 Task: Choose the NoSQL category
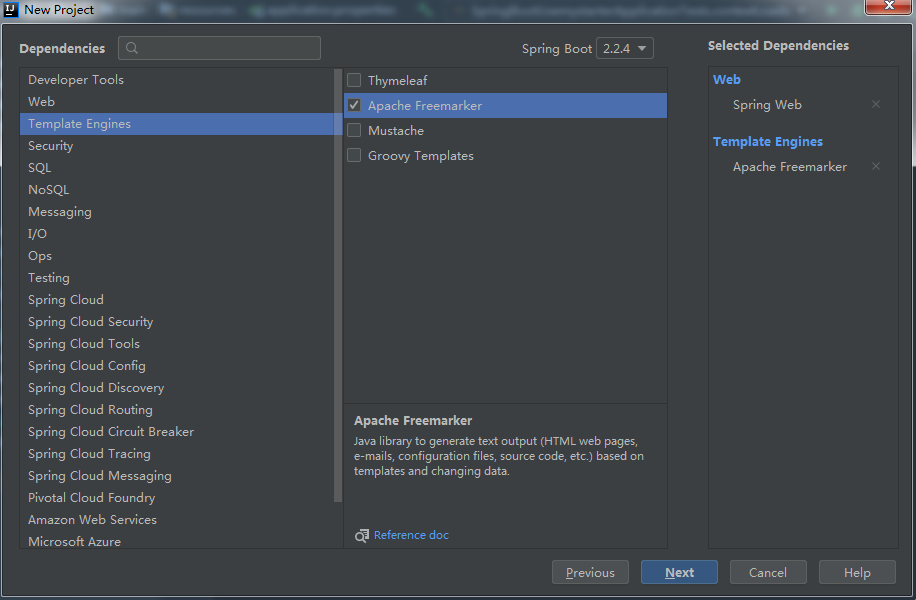click(49, 190)
